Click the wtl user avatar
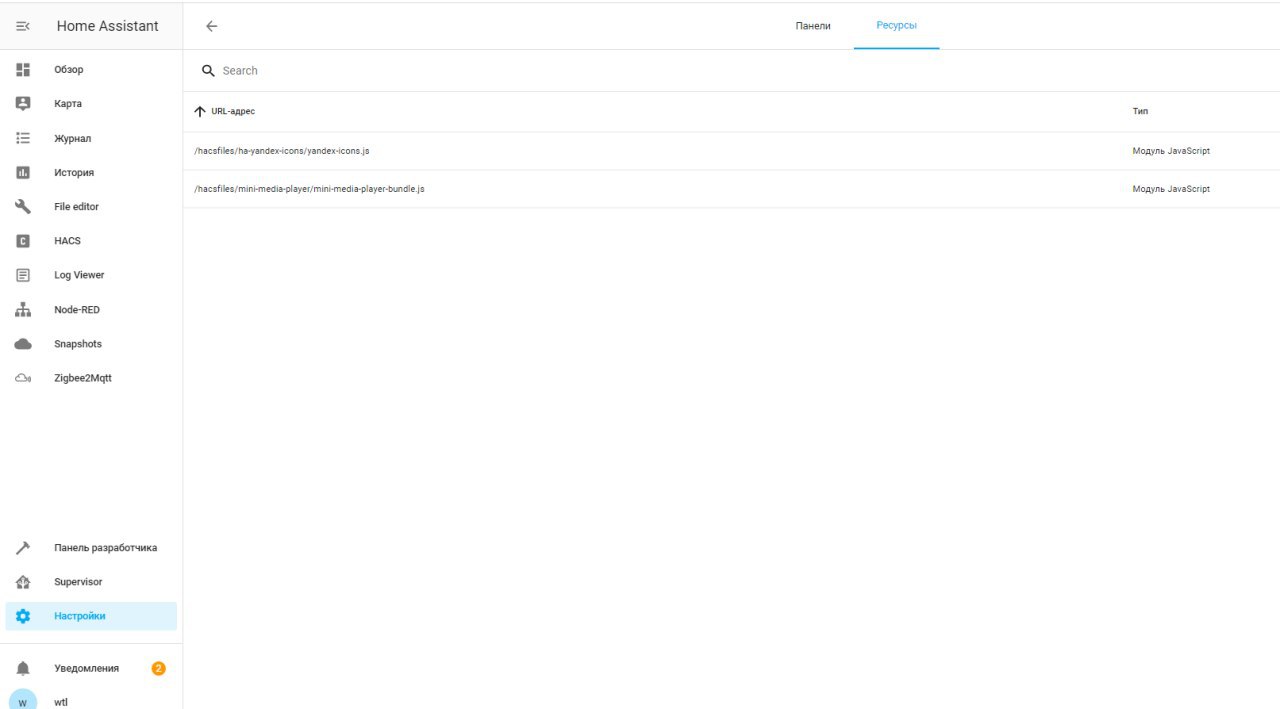Image resolution: width=1280 pixels, height=709 pixels. 23,702
